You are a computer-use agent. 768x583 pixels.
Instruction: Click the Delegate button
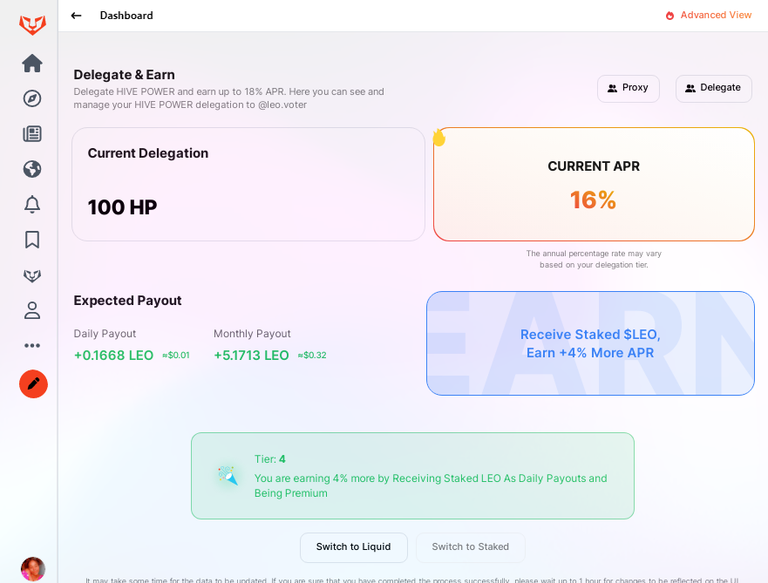coord(714,88)
